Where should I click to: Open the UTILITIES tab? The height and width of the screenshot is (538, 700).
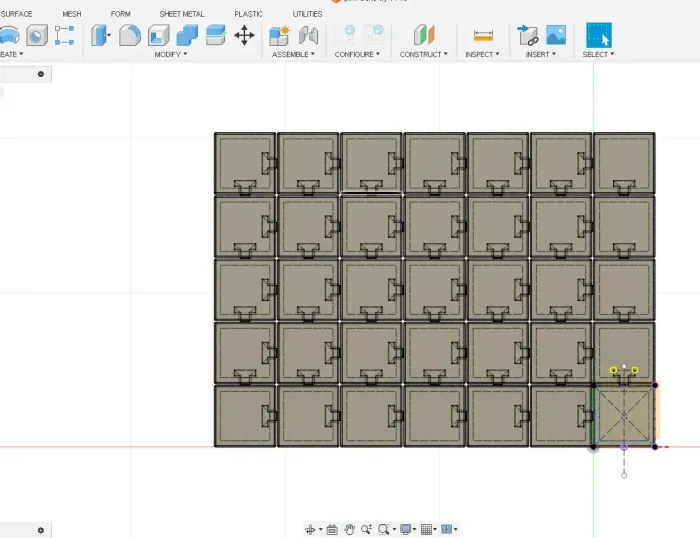click(307, 14)
